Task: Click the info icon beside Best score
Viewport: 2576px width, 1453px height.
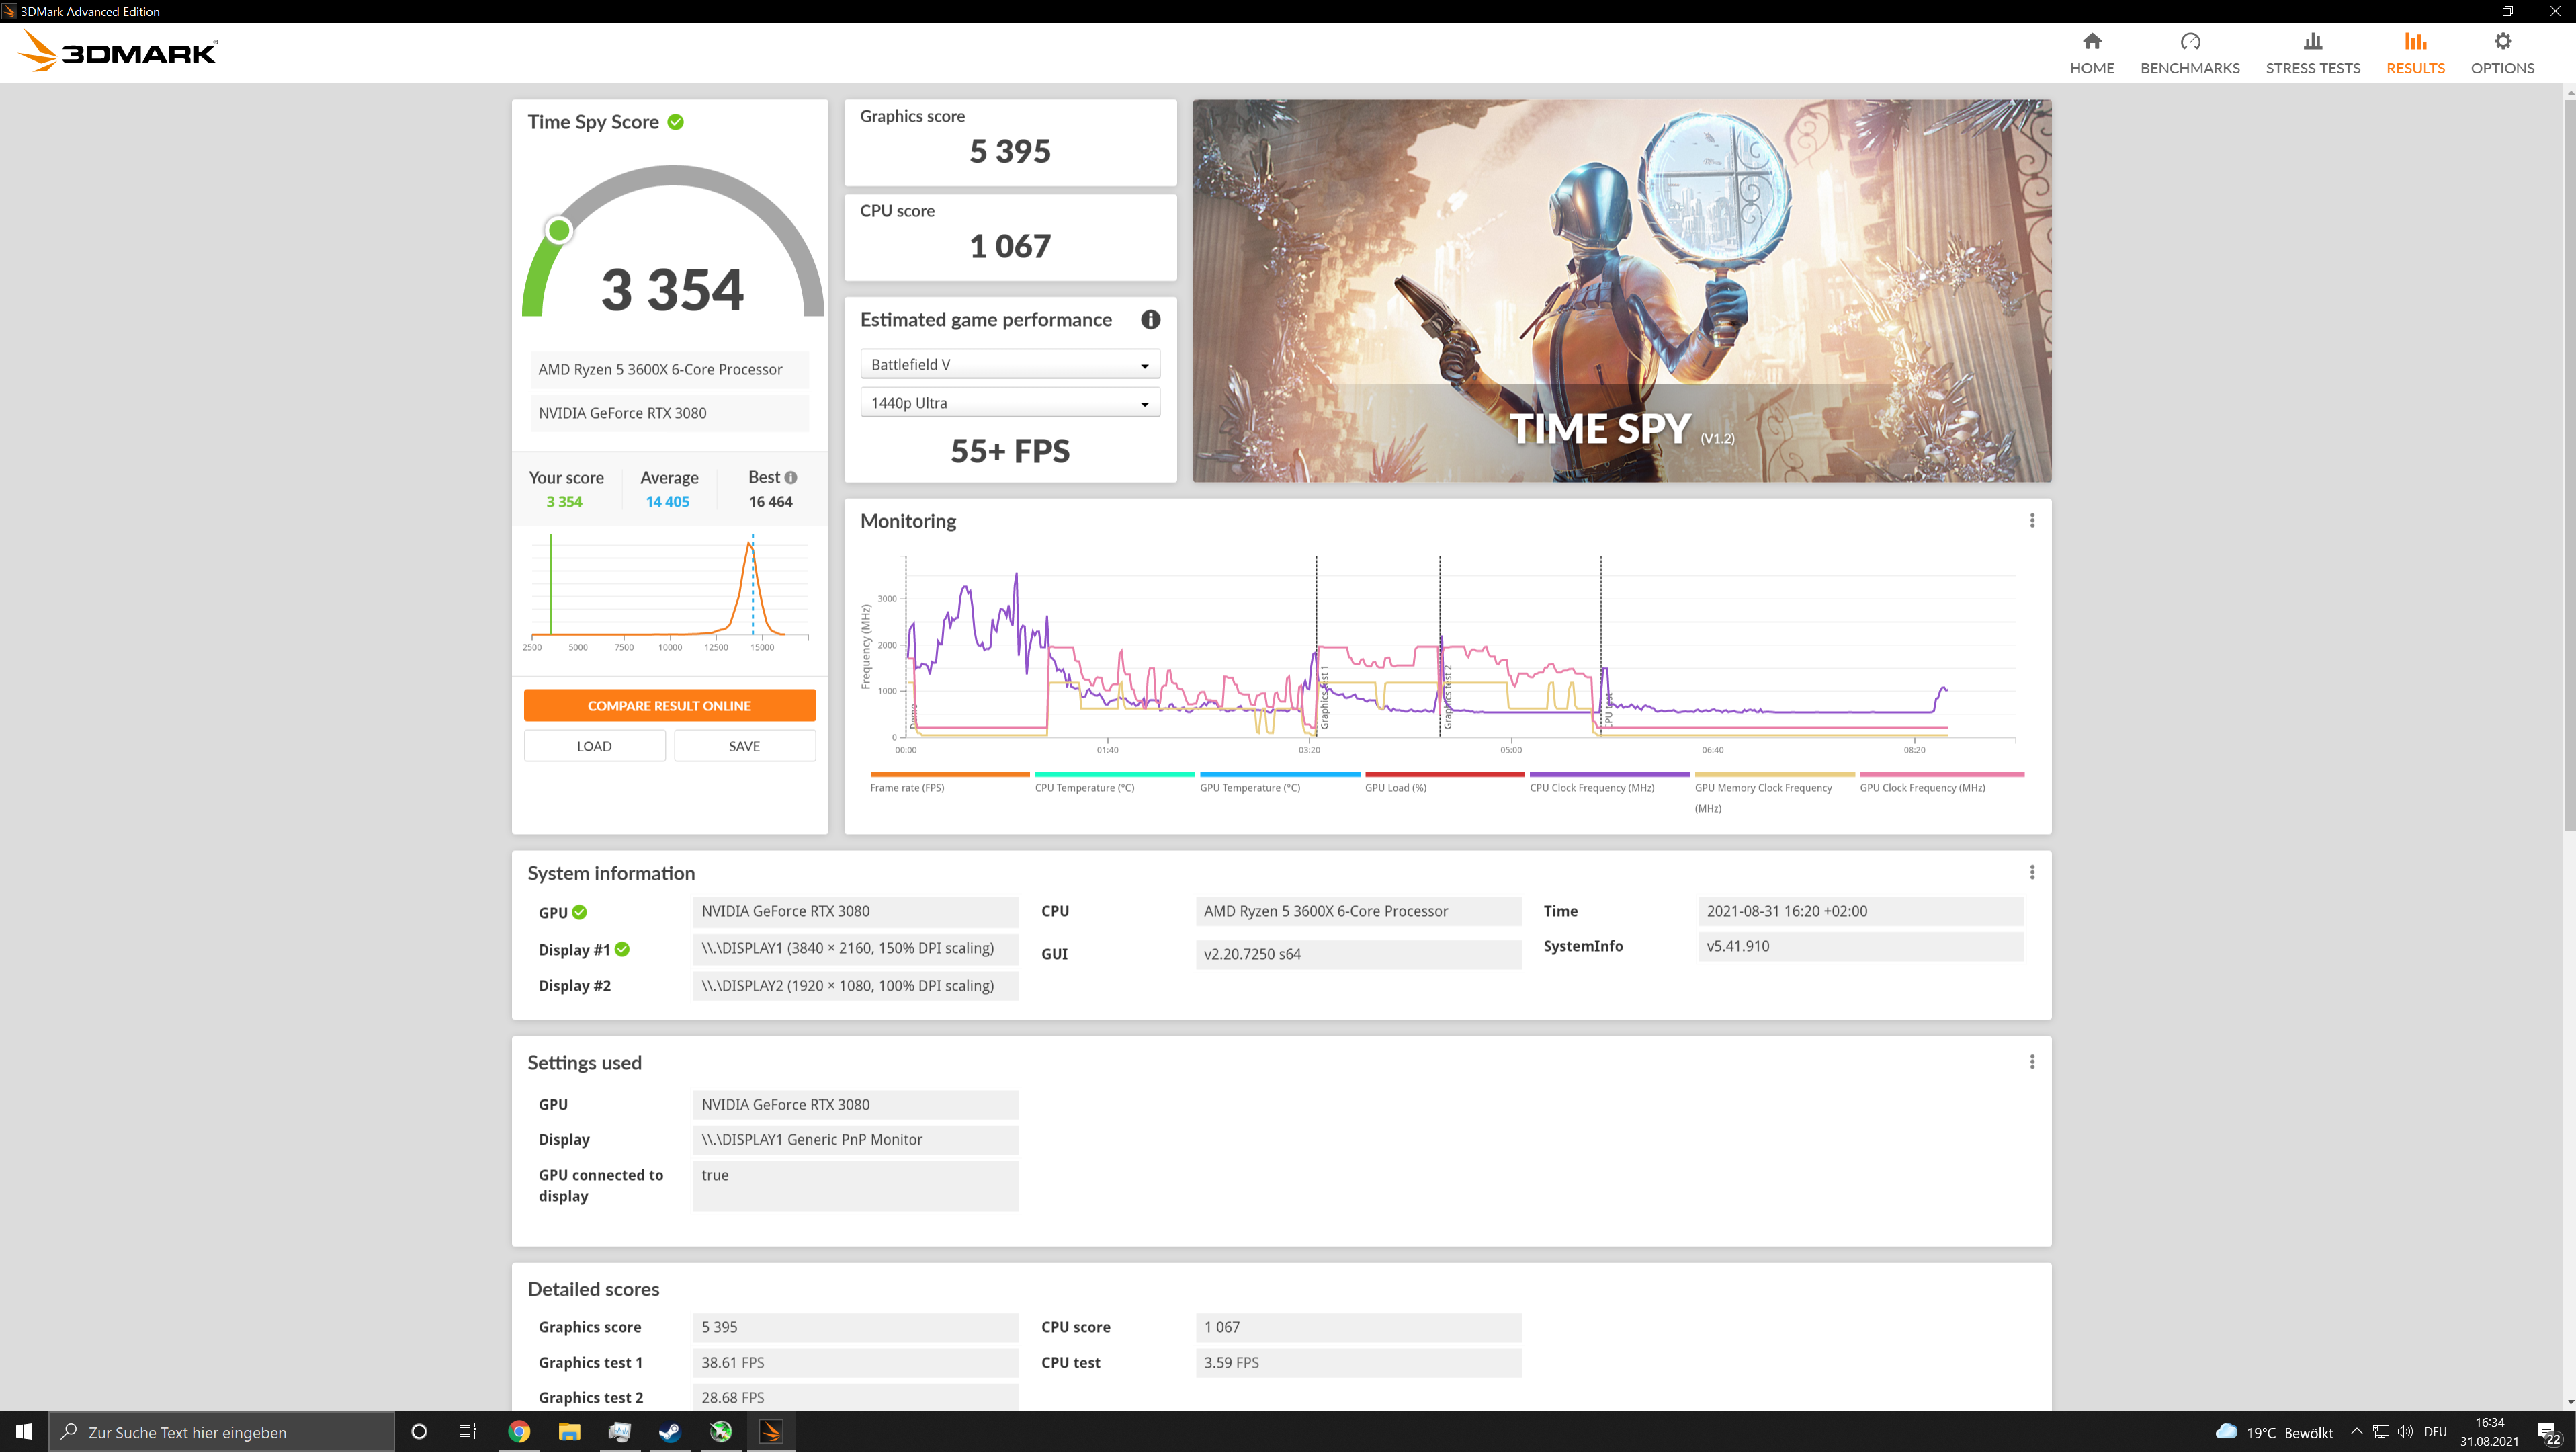Action: pos(791,478)
